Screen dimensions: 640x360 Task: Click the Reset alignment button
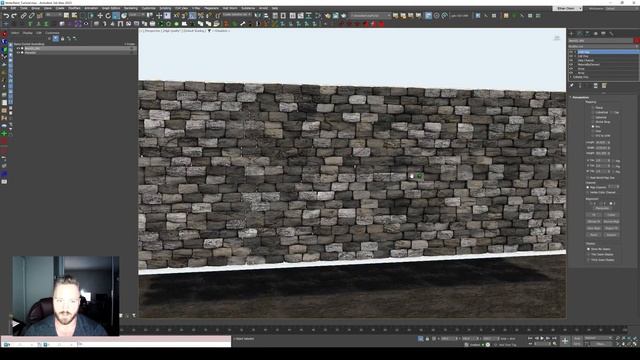[594, 235]
